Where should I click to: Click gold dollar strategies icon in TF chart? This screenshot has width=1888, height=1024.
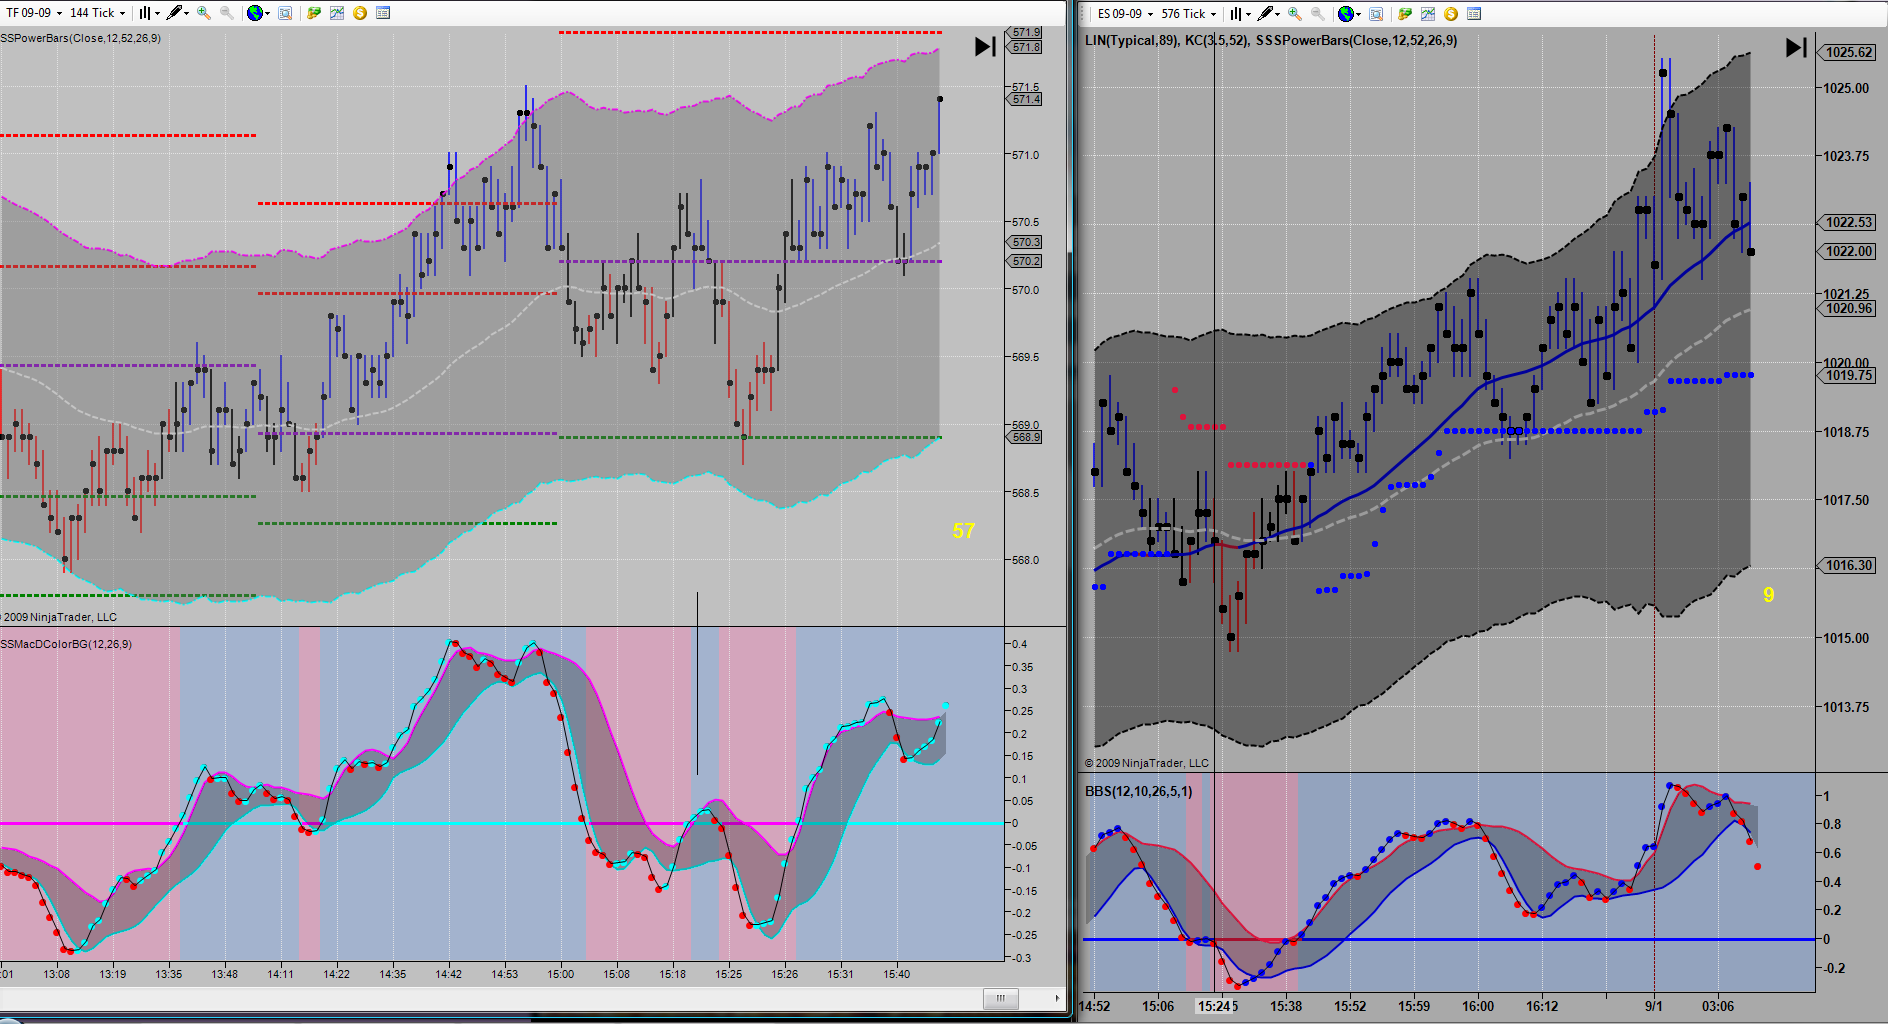[x=360, y=13]
